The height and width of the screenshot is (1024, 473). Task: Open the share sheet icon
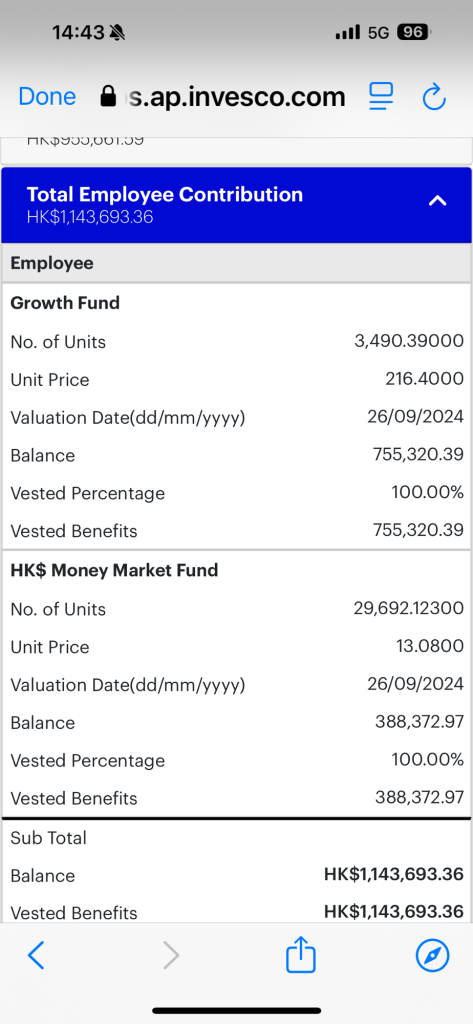(301, 954)
